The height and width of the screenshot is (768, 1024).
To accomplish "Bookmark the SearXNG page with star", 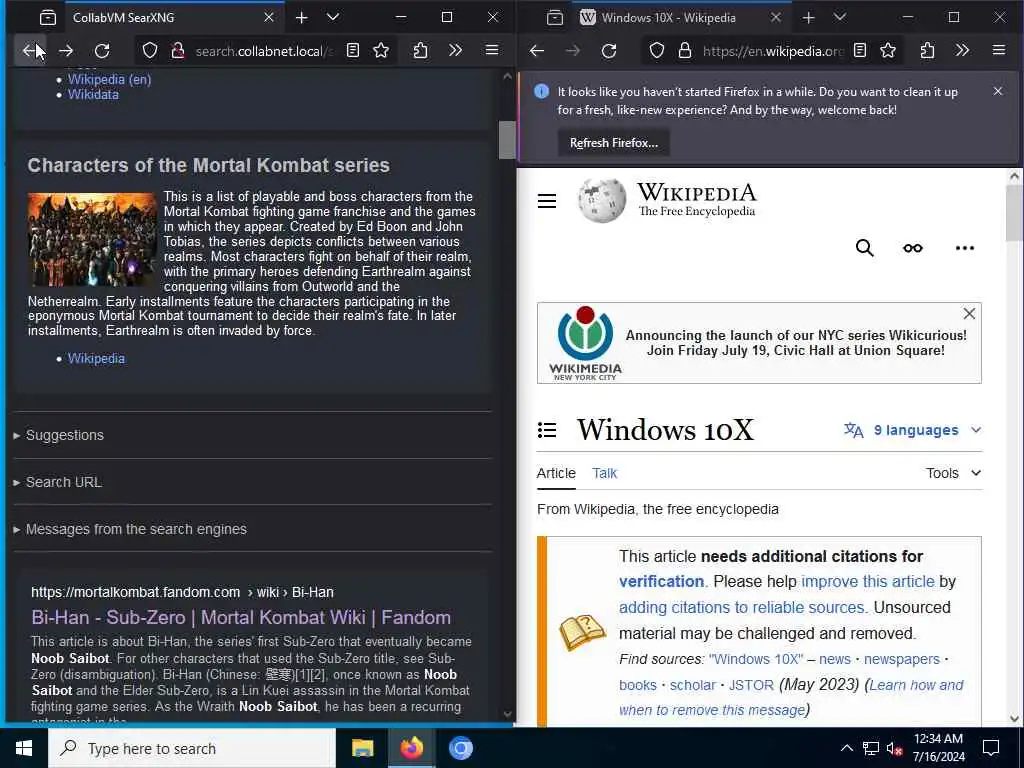I will point(381,50).
